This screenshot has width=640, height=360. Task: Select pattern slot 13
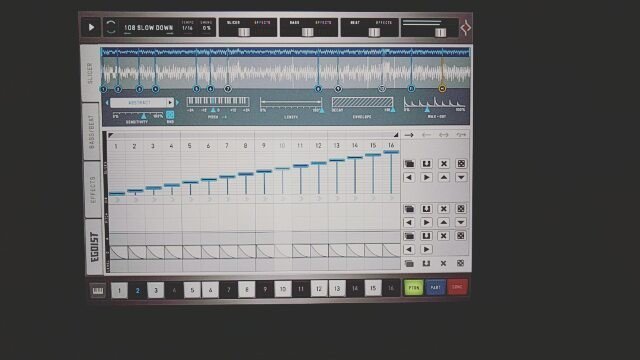pos(337,289)
